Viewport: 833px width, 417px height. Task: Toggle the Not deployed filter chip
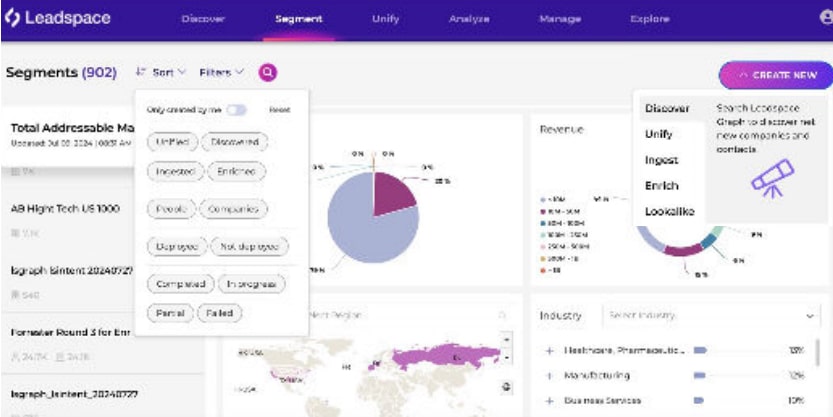[250, 246]
